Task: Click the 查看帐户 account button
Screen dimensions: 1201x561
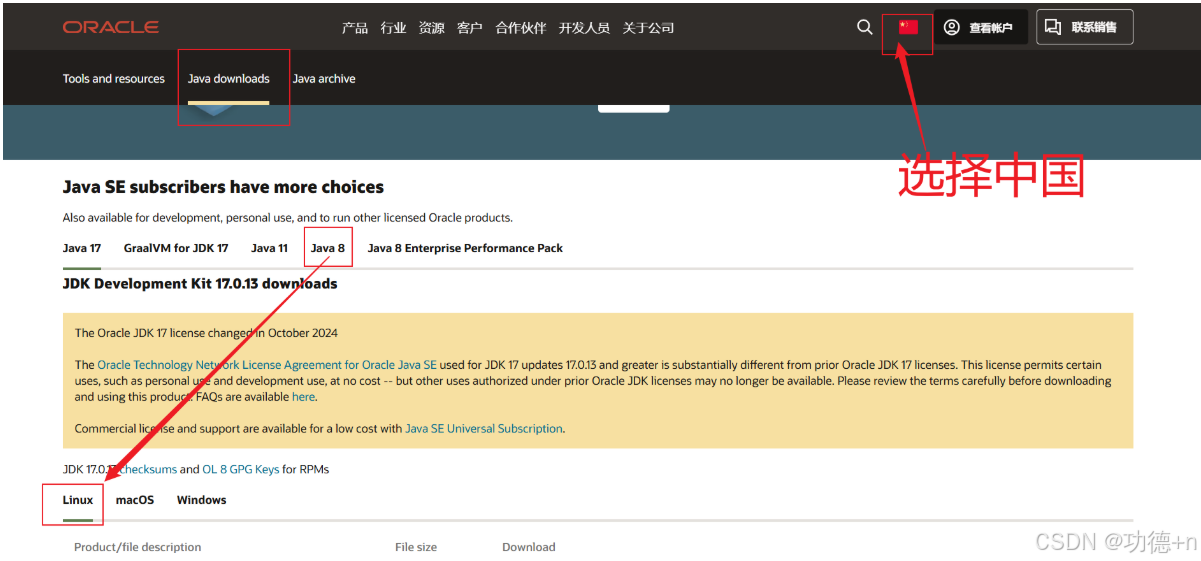Action: pyautogui.click(x=980, y=28)
